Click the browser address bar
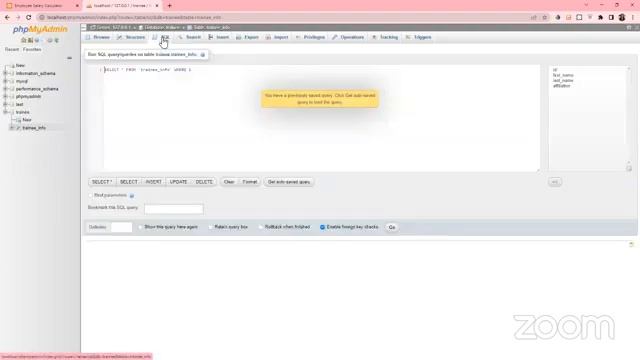This screenshot has height=360, width=640. [x=286, y=18]
